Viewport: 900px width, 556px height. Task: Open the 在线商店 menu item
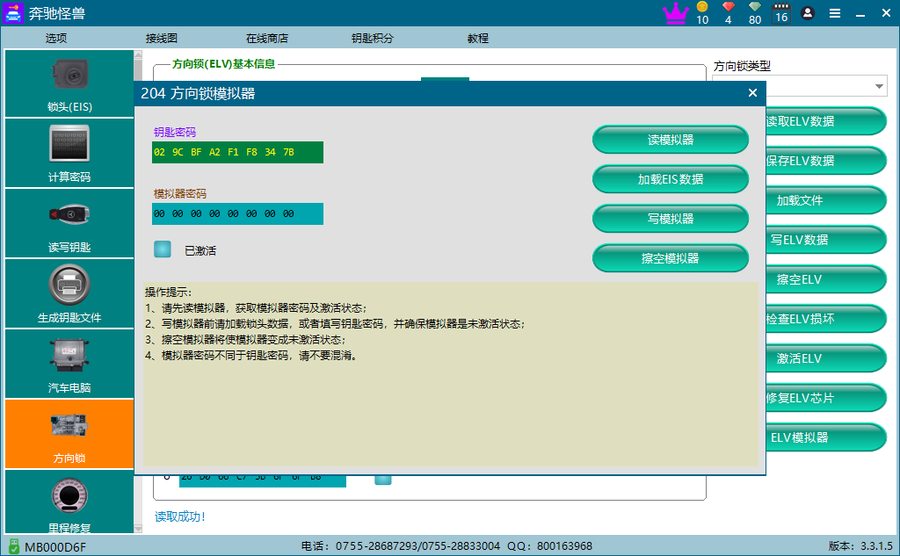pyautogui.click(x=267, y=38)
